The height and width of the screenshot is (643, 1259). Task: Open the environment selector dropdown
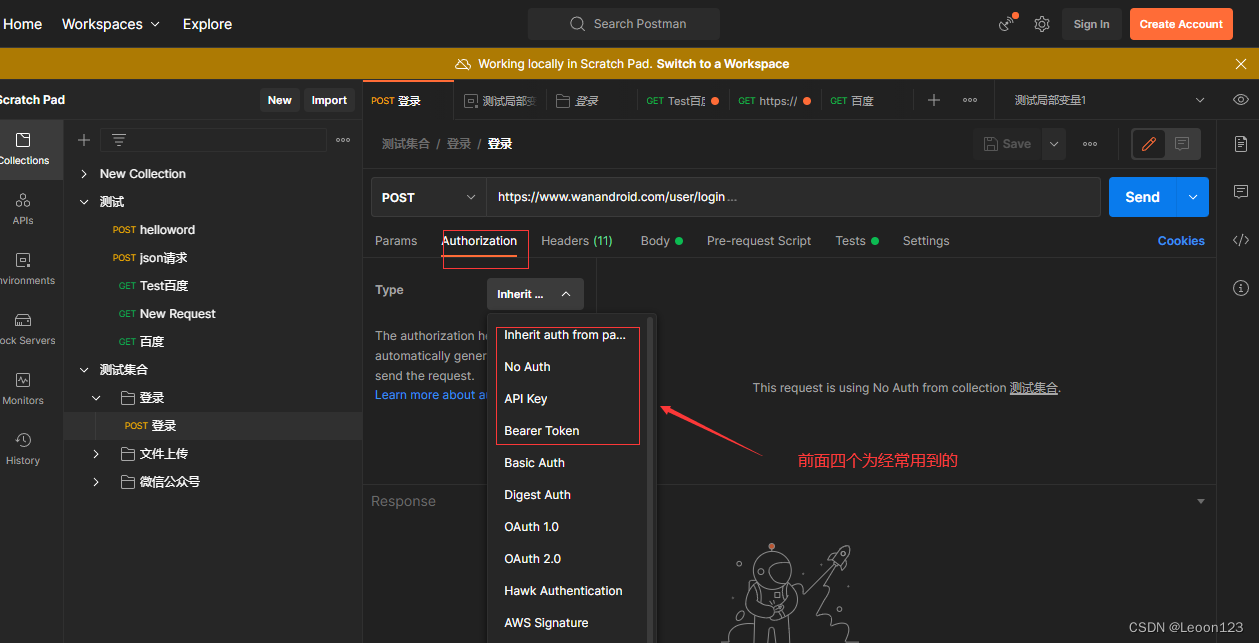pyautogui.click(x=1109, y=100)
